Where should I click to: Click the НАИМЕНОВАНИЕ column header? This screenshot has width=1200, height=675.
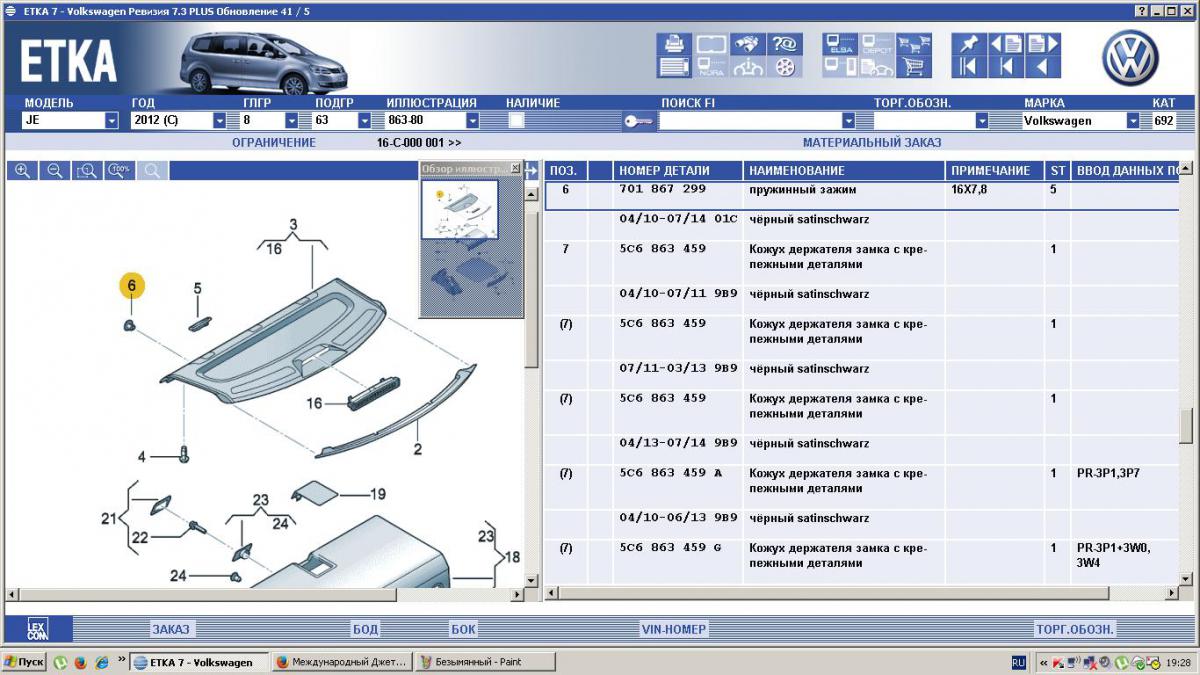point(845,171)
